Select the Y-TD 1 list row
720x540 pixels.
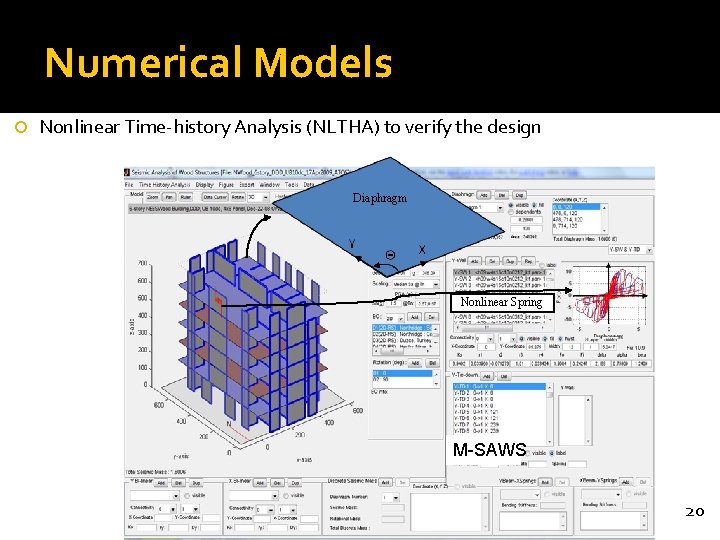tap(500, 387)
